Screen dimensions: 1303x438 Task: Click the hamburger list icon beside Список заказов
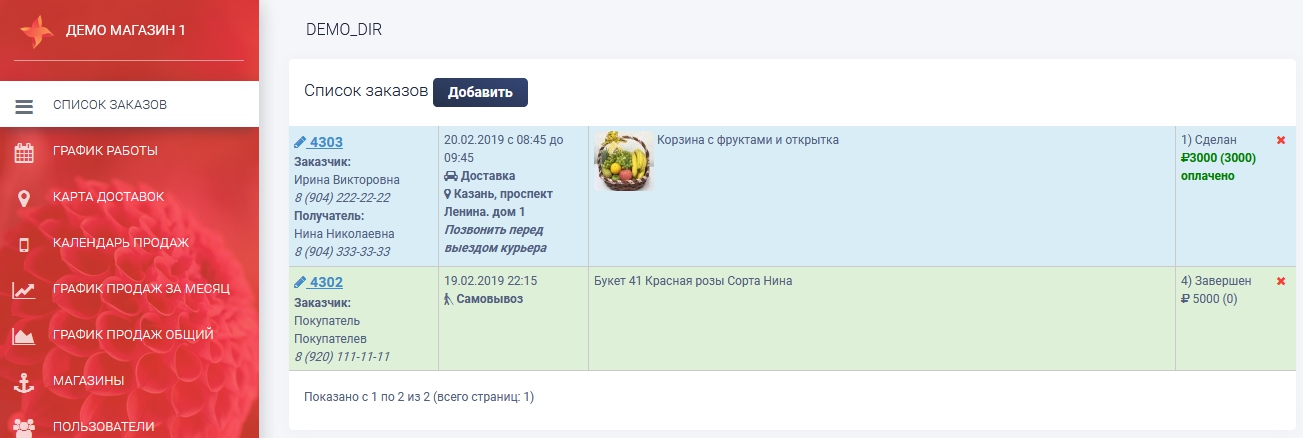[x=24, y=105]
